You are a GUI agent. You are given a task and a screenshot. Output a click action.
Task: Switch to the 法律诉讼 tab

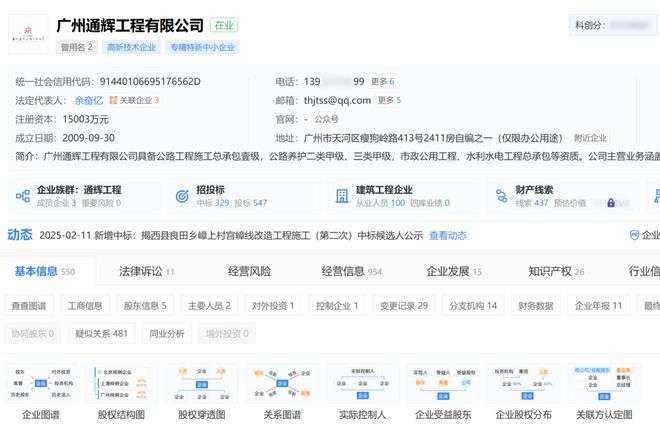[x=146, y=271]
